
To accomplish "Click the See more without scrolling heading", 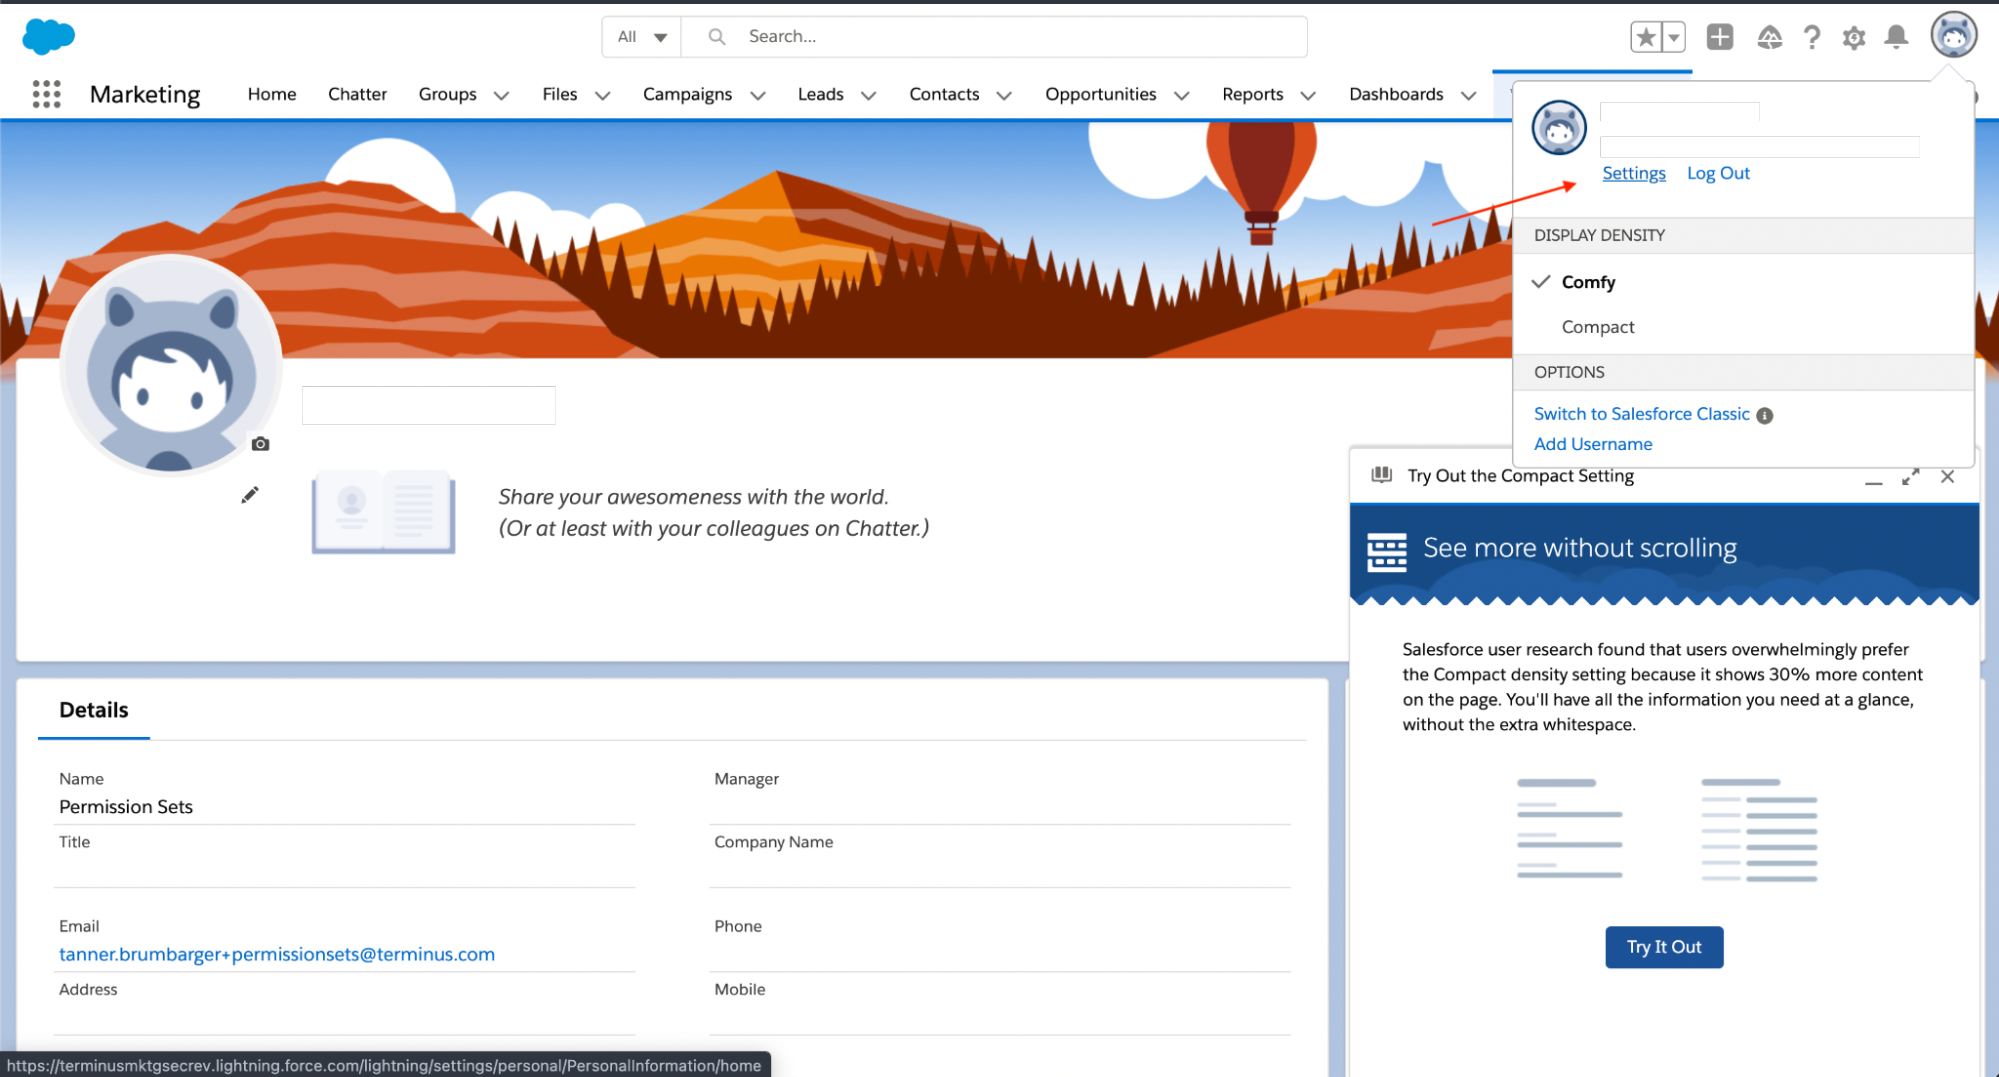I will pyautogui.click(x=1580, y=548).
